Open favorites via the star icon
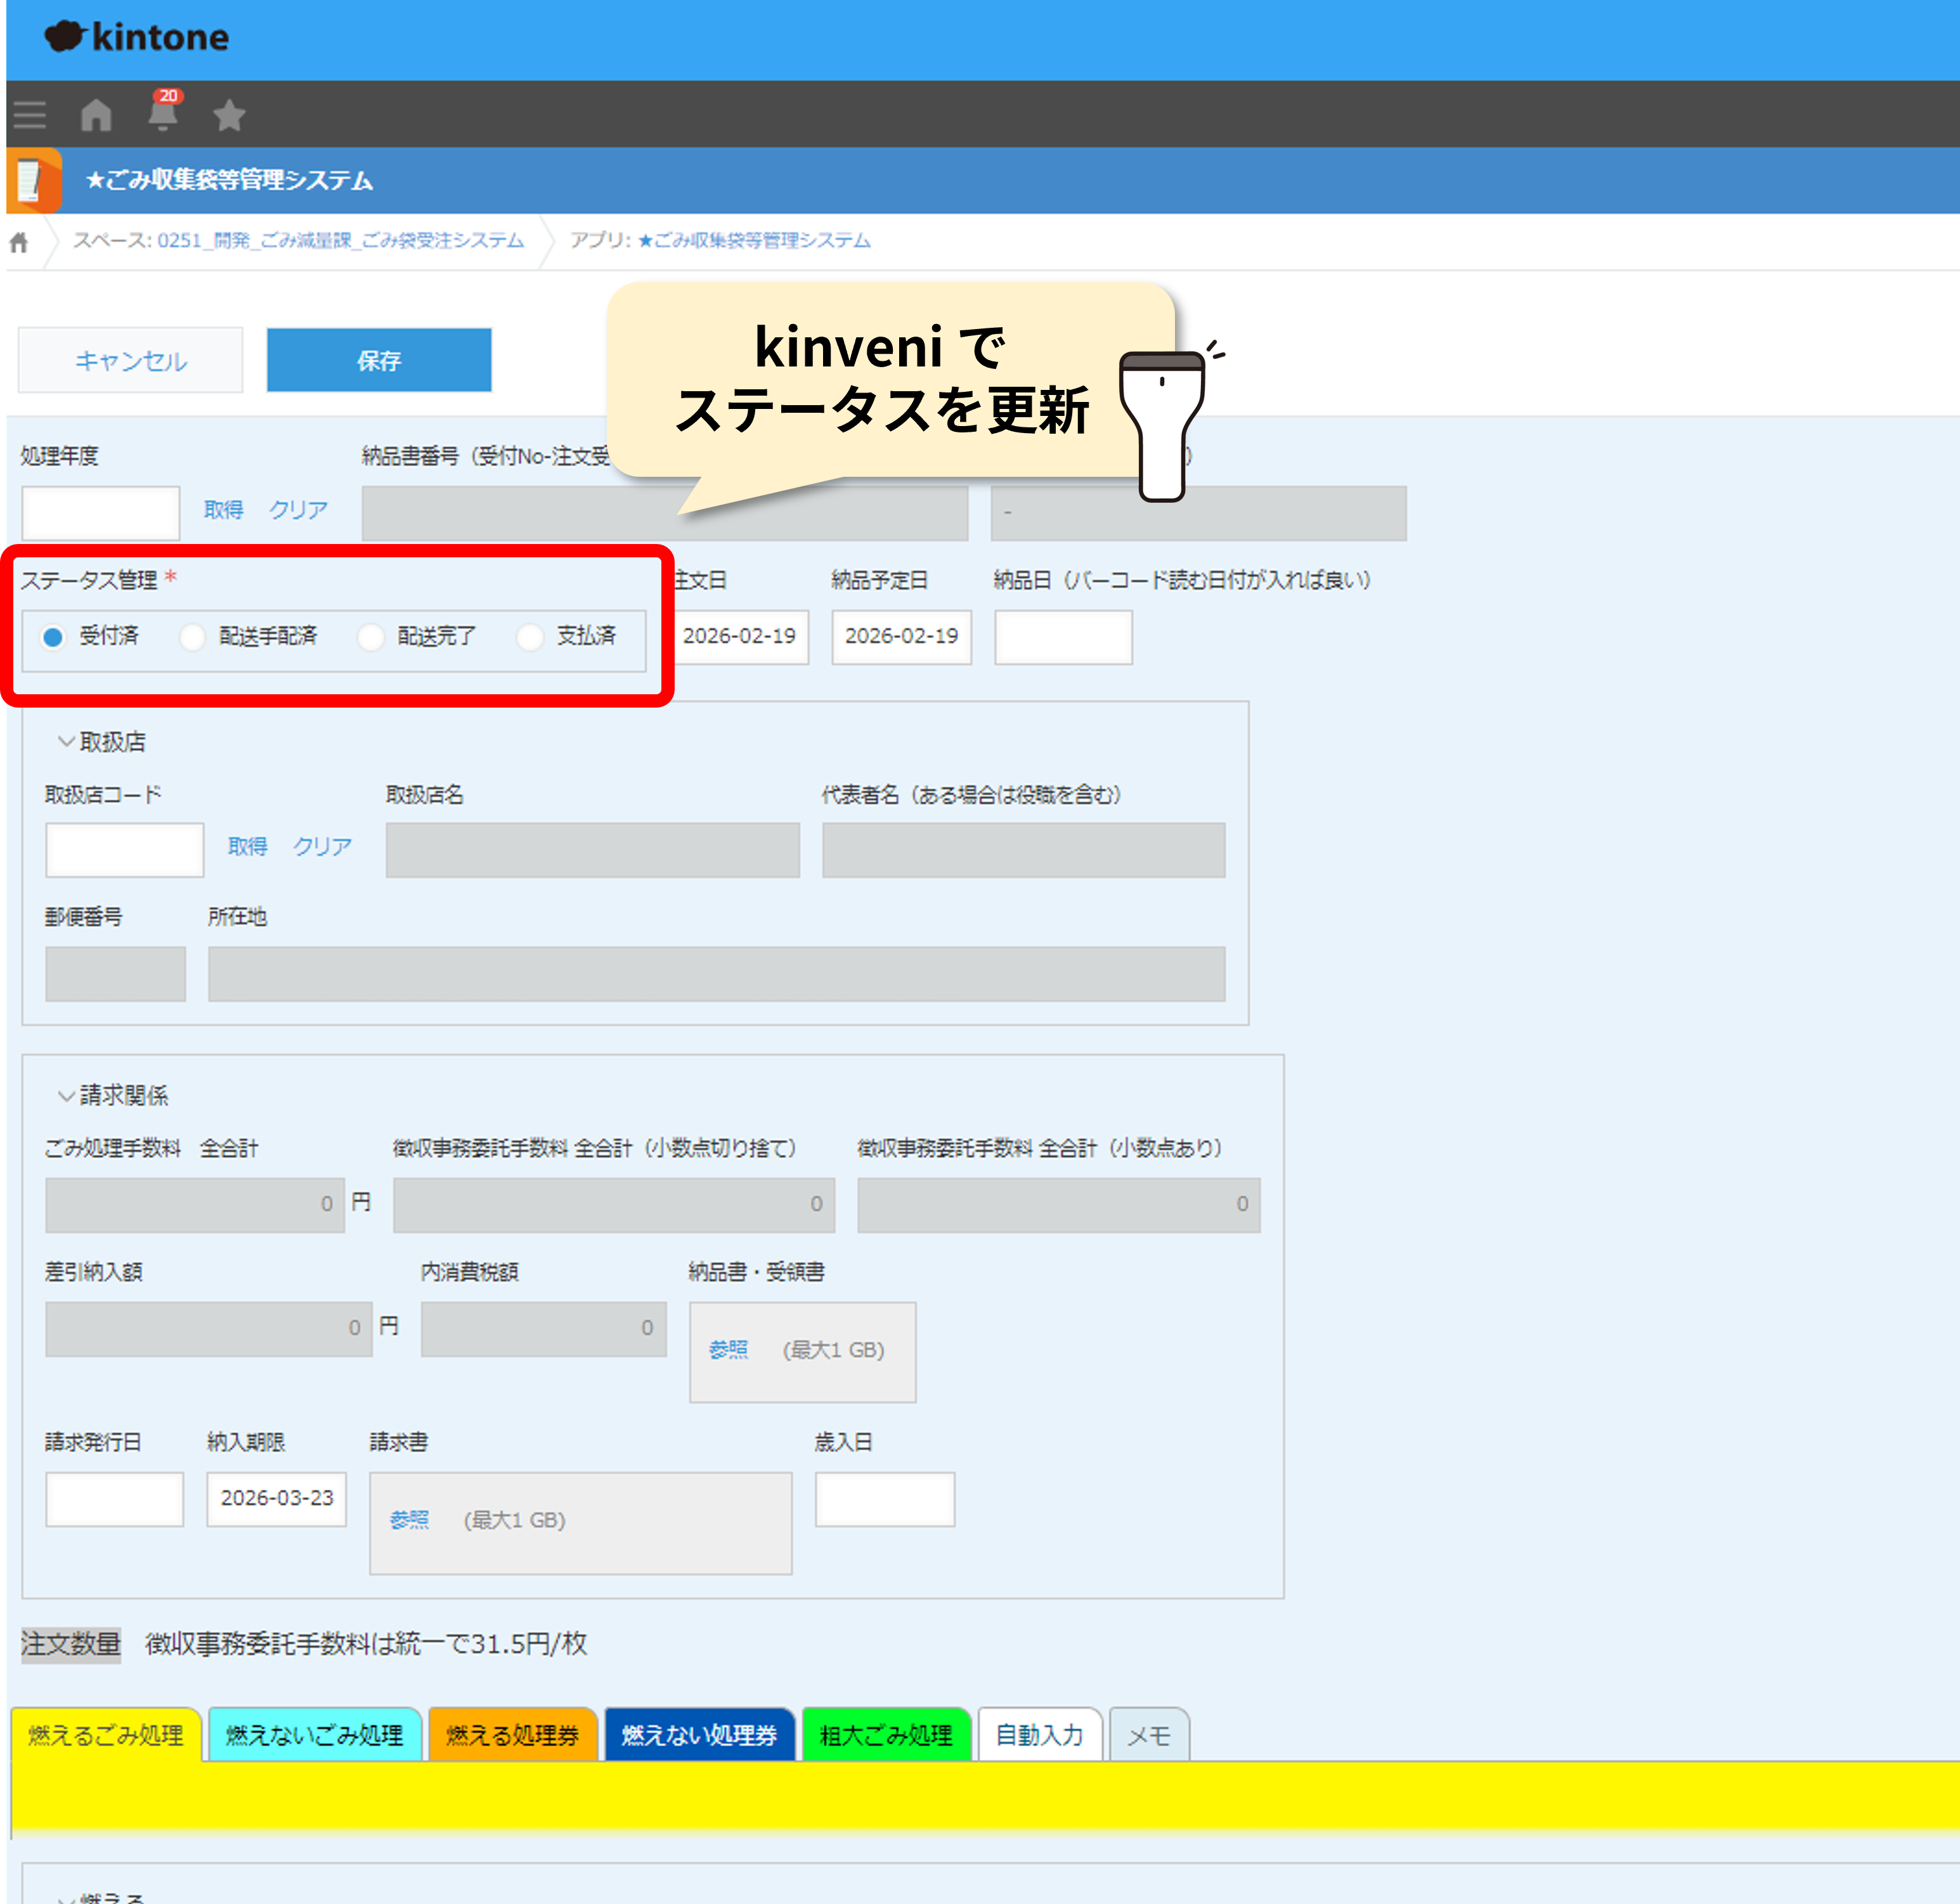1960x1904 pixels. 229,114
